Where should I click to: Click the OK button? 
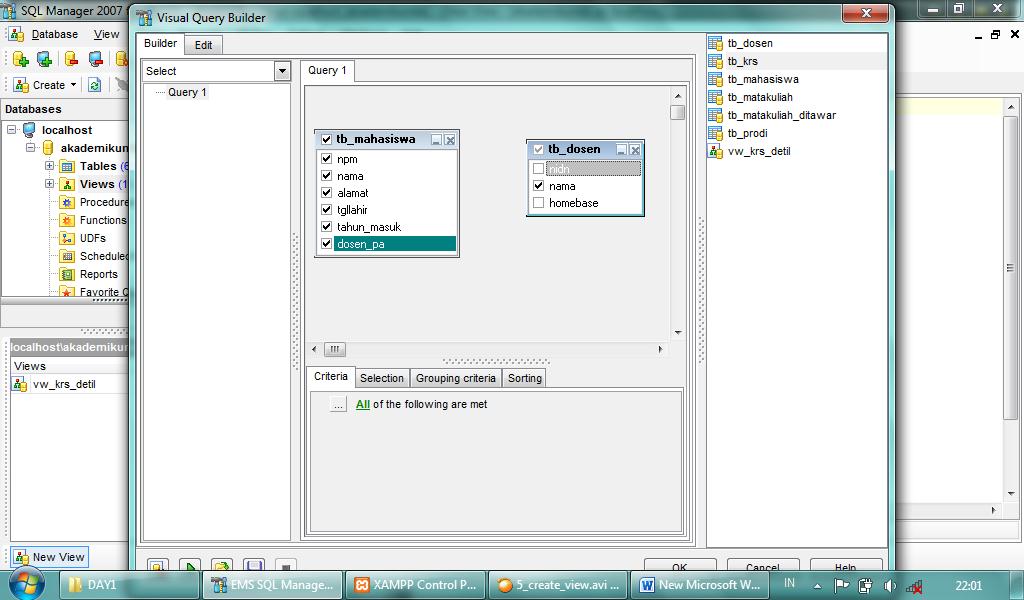click(x=680, y=566)
